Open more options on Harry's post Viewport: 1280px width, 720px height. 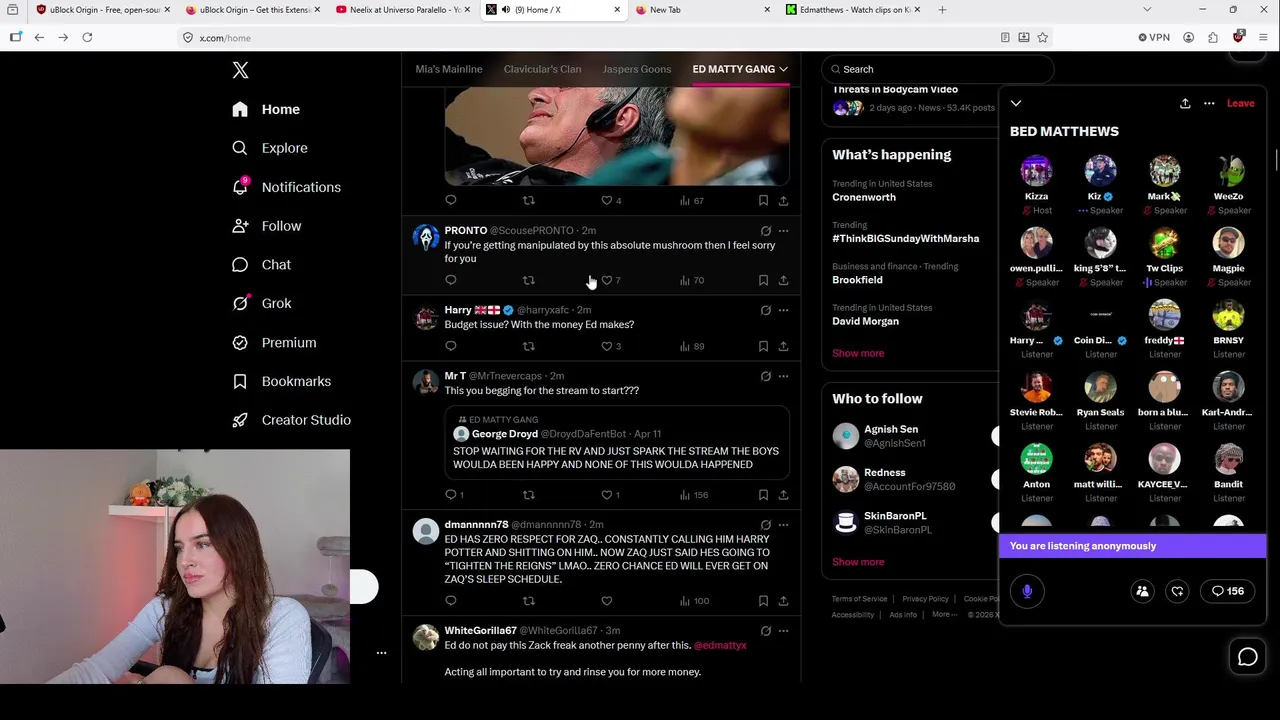pyautogui.click(x=783, y=310)
